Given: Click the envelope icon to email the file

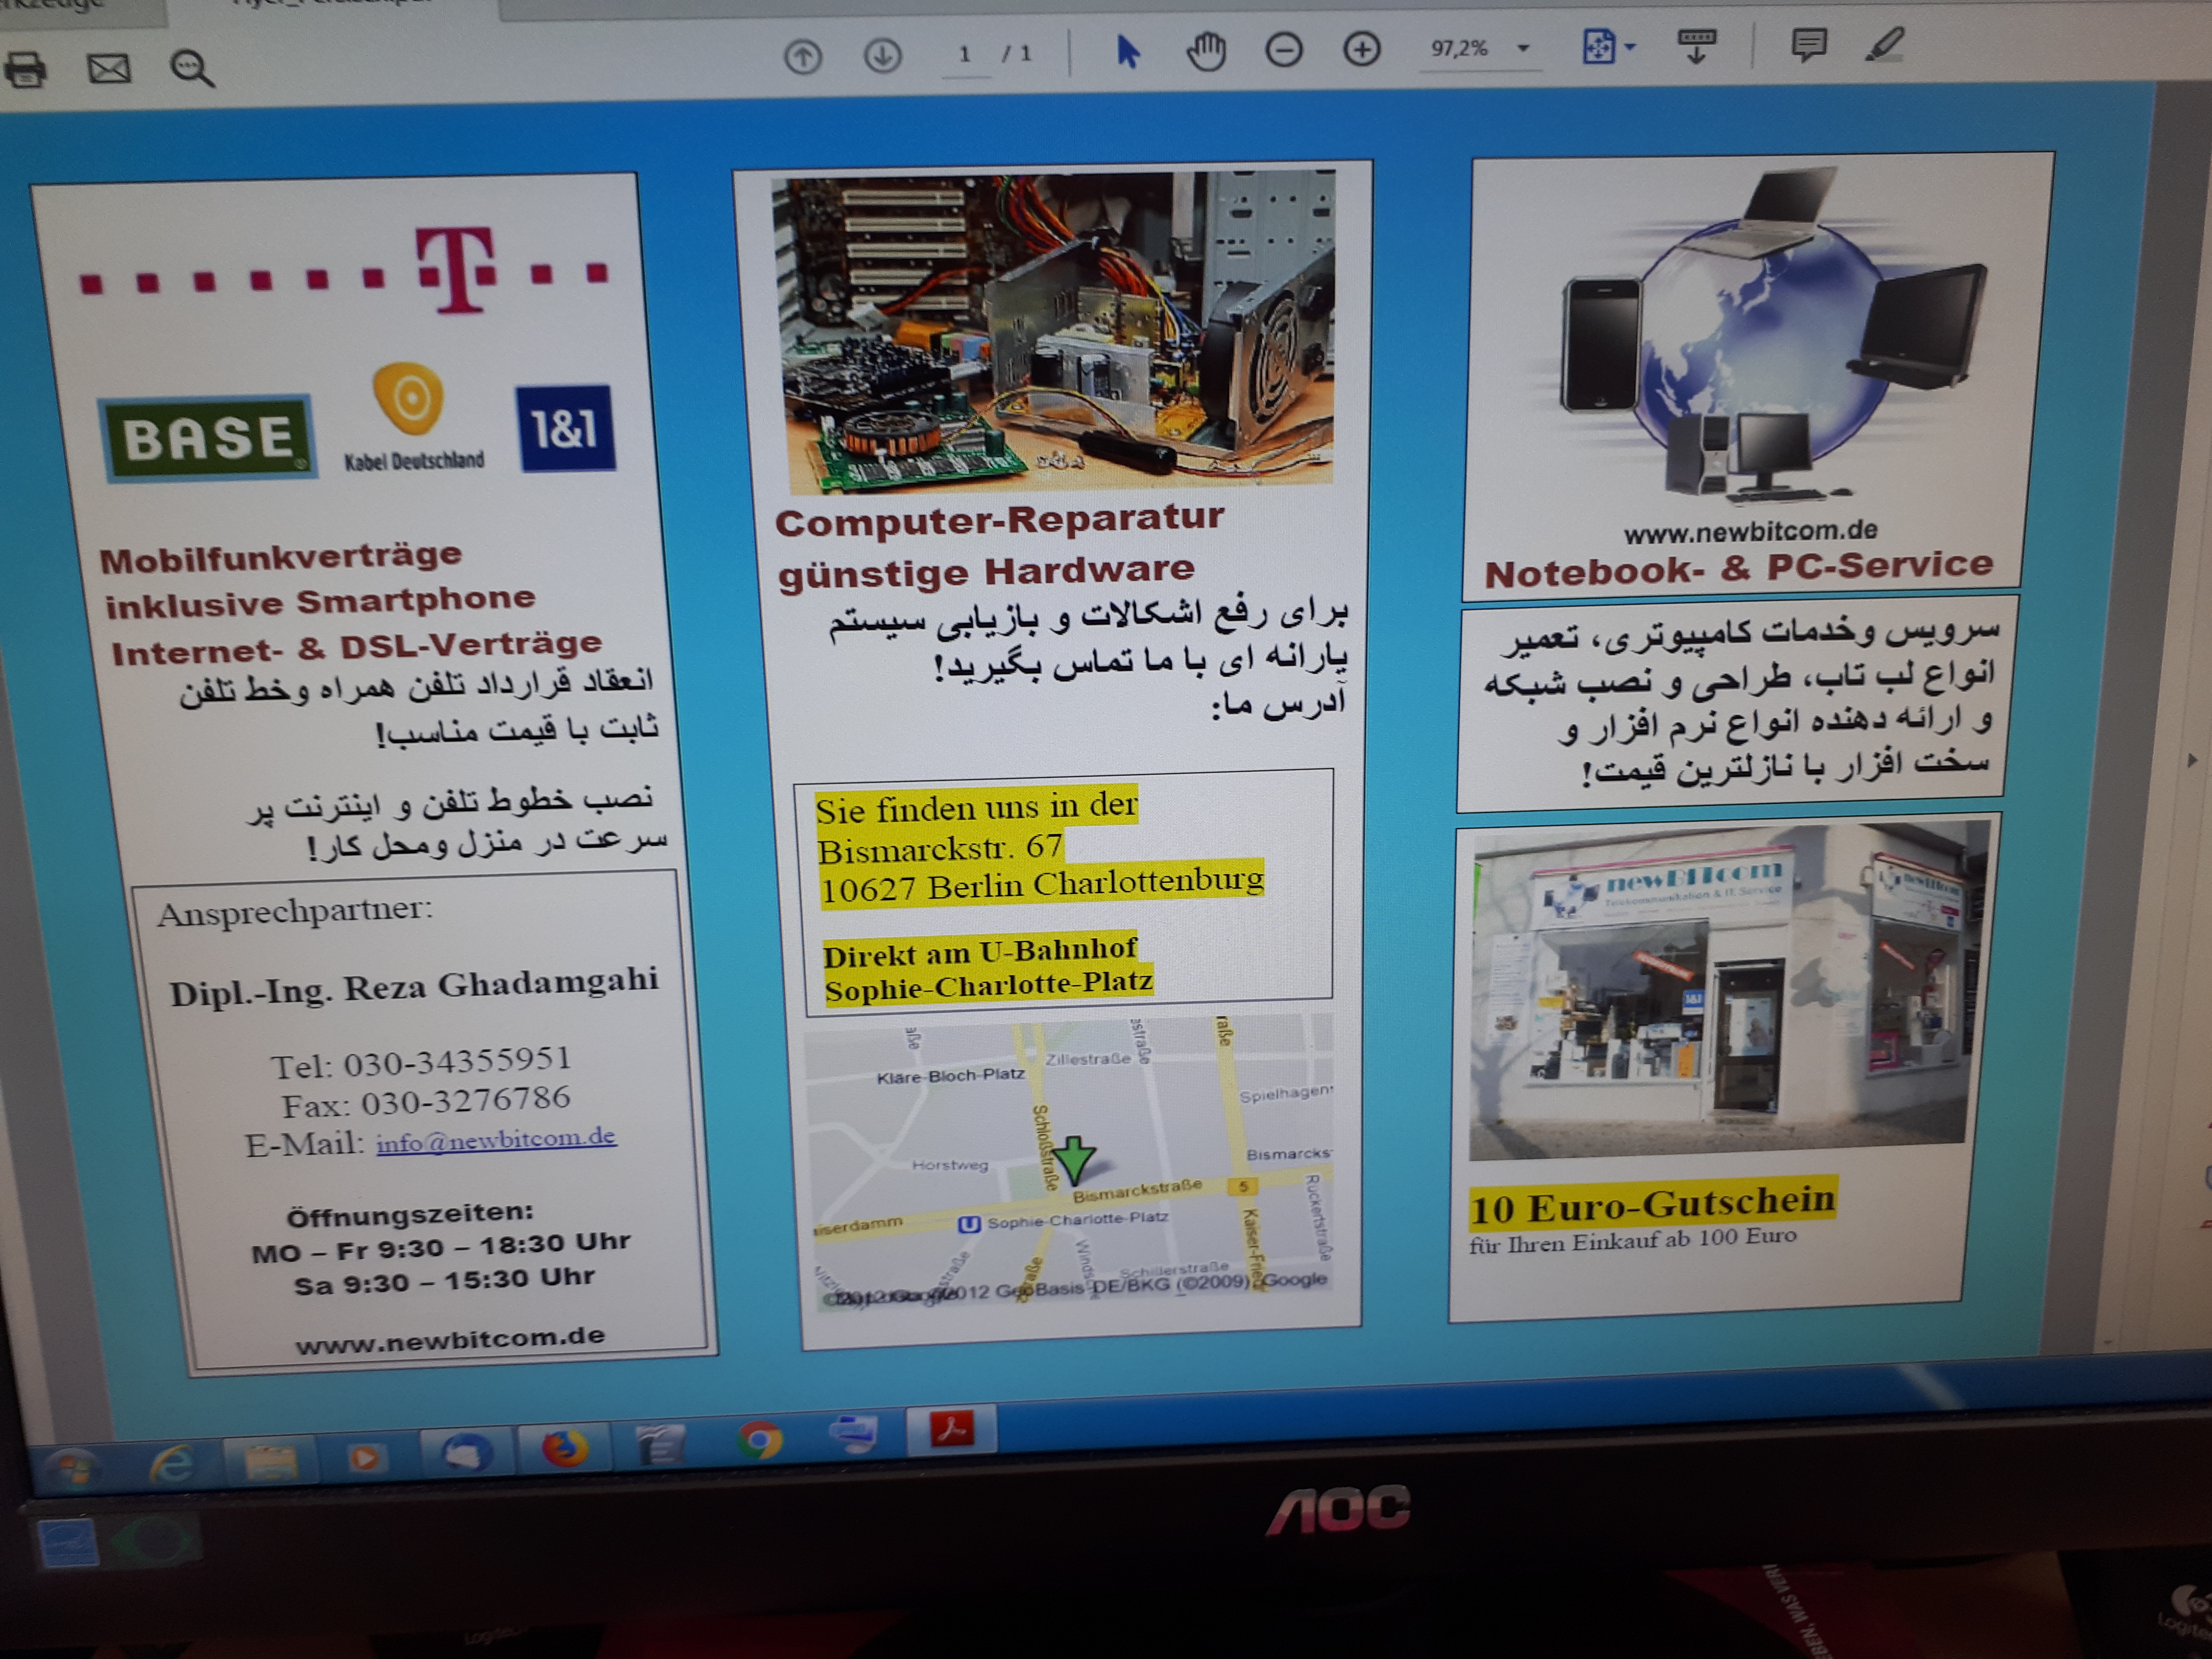Looking at the screenshot, I should pyautogui.click(x=109, y=68).
